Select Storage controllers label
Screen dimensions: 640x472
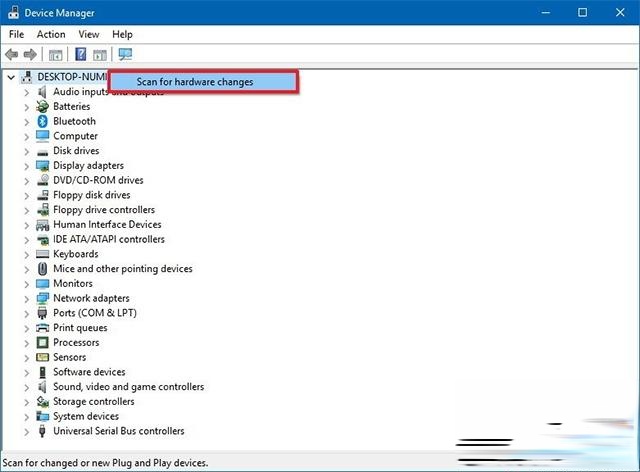94,402
